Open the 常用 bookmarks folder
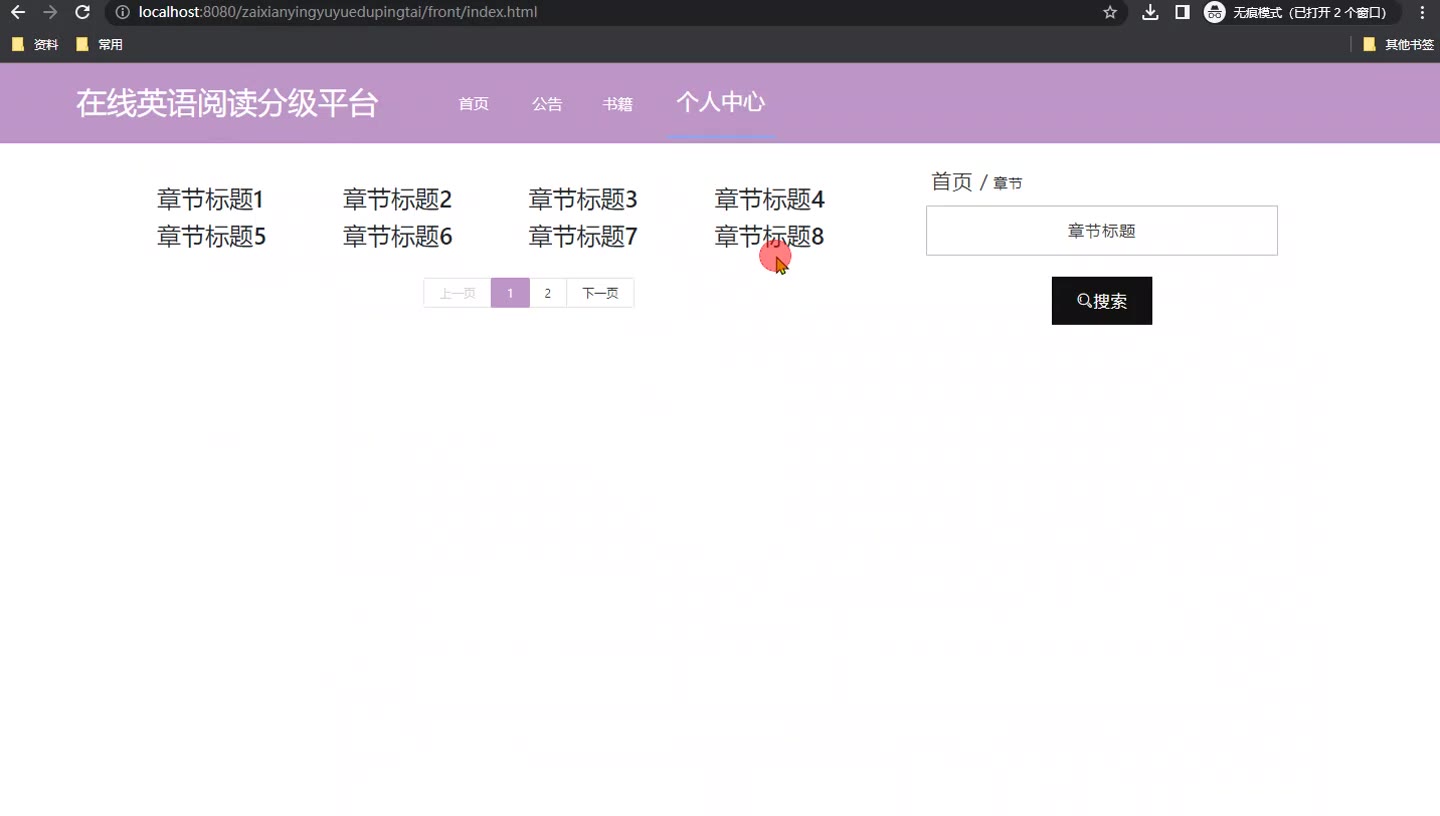Viewport: 1440px width, 816px height. (99, 45)
